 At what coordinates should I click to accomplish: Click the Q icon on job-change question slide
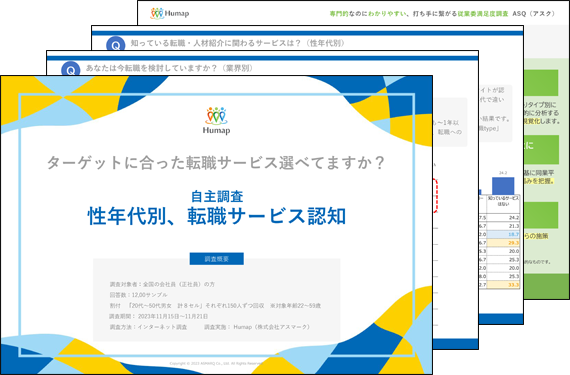71,68
